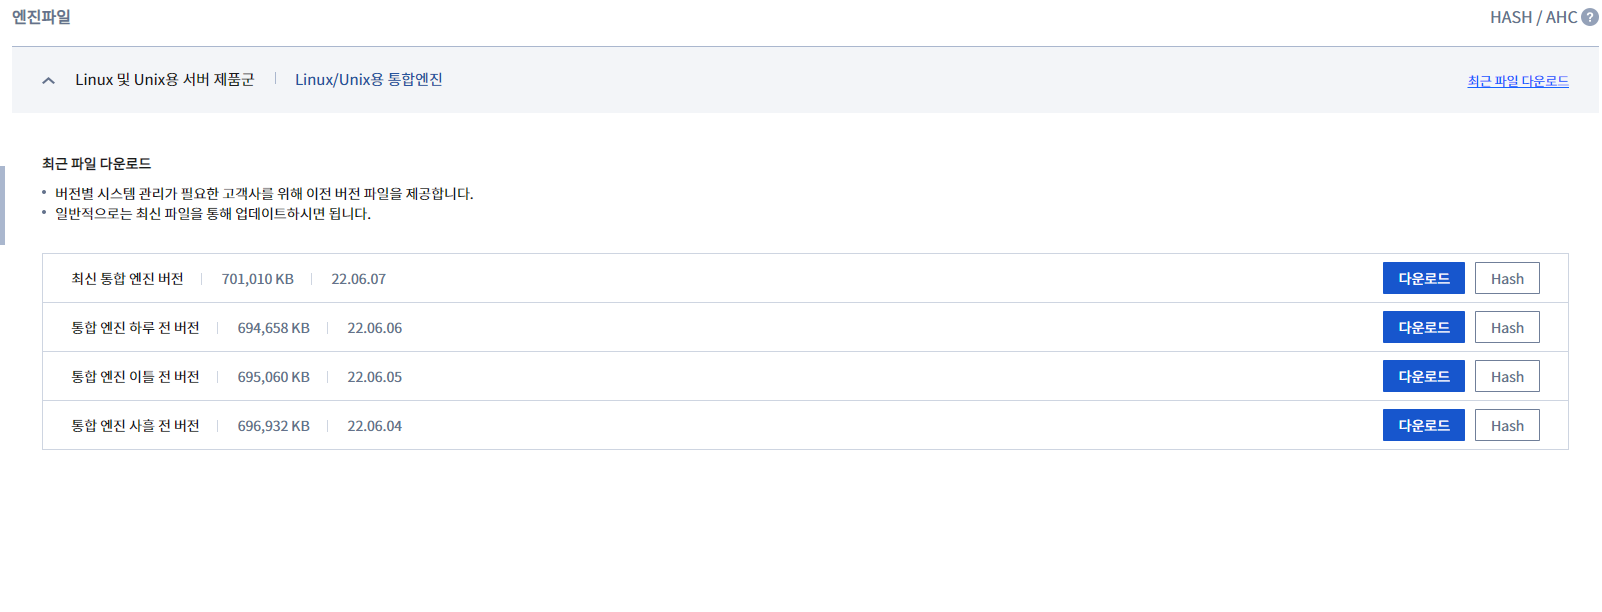Select the Linux/Unix용 통합엔진 label
The image size is (1602, 612).
coord(369,79)
